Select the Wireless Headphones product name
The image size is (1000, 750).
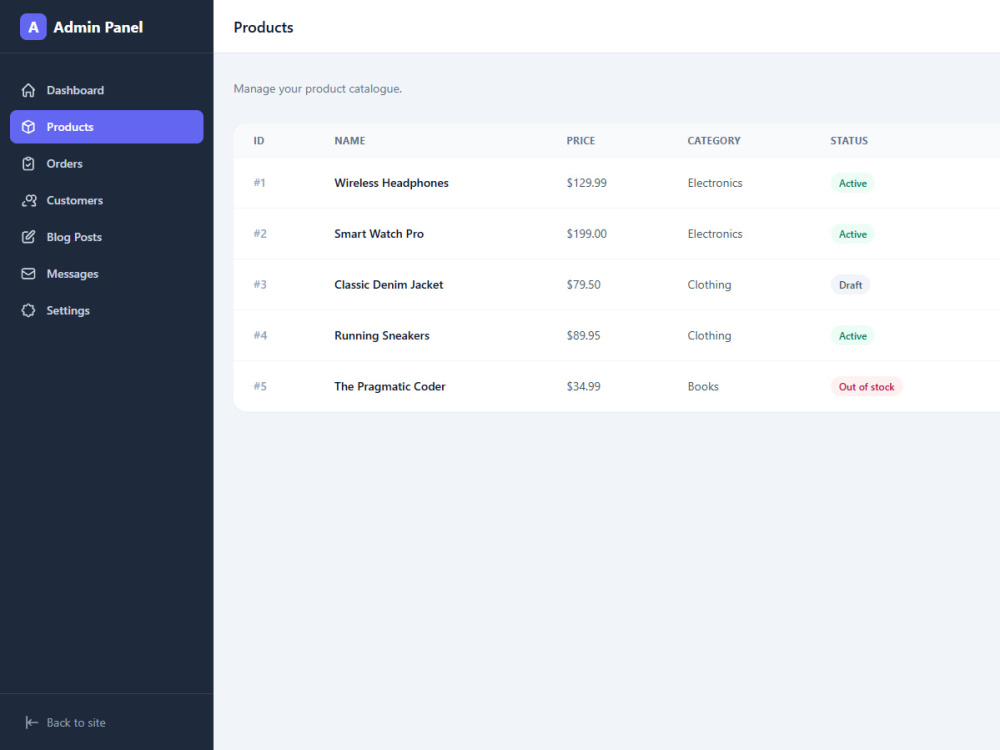(391, 183)
